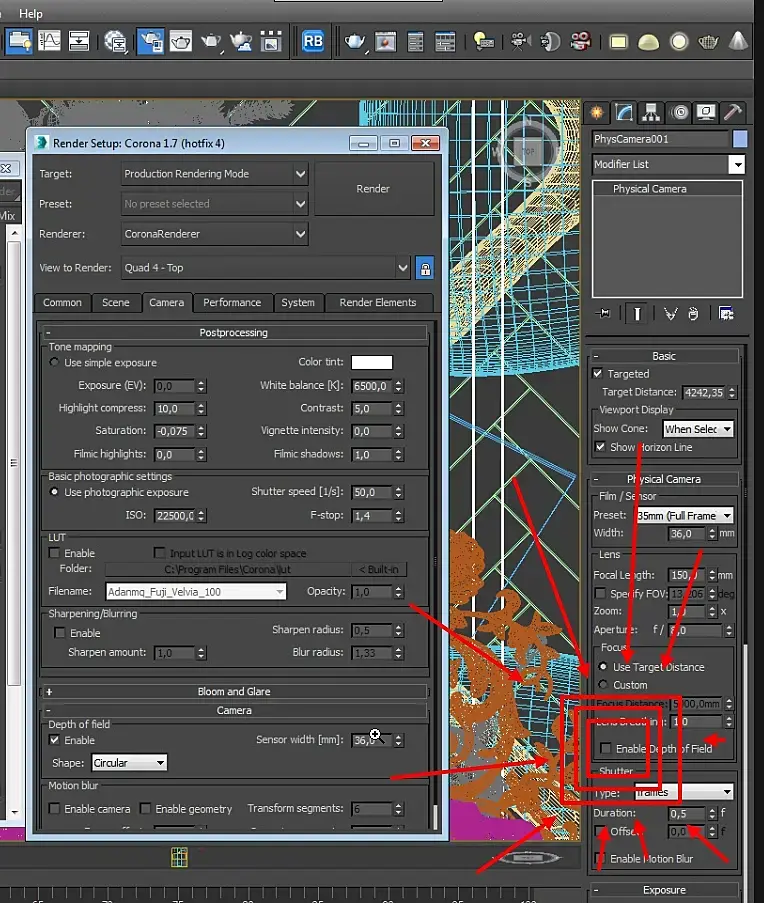Toggle the lock view to render button
Image resolution: width=764 pixels, height=903 pixels.
425,268
